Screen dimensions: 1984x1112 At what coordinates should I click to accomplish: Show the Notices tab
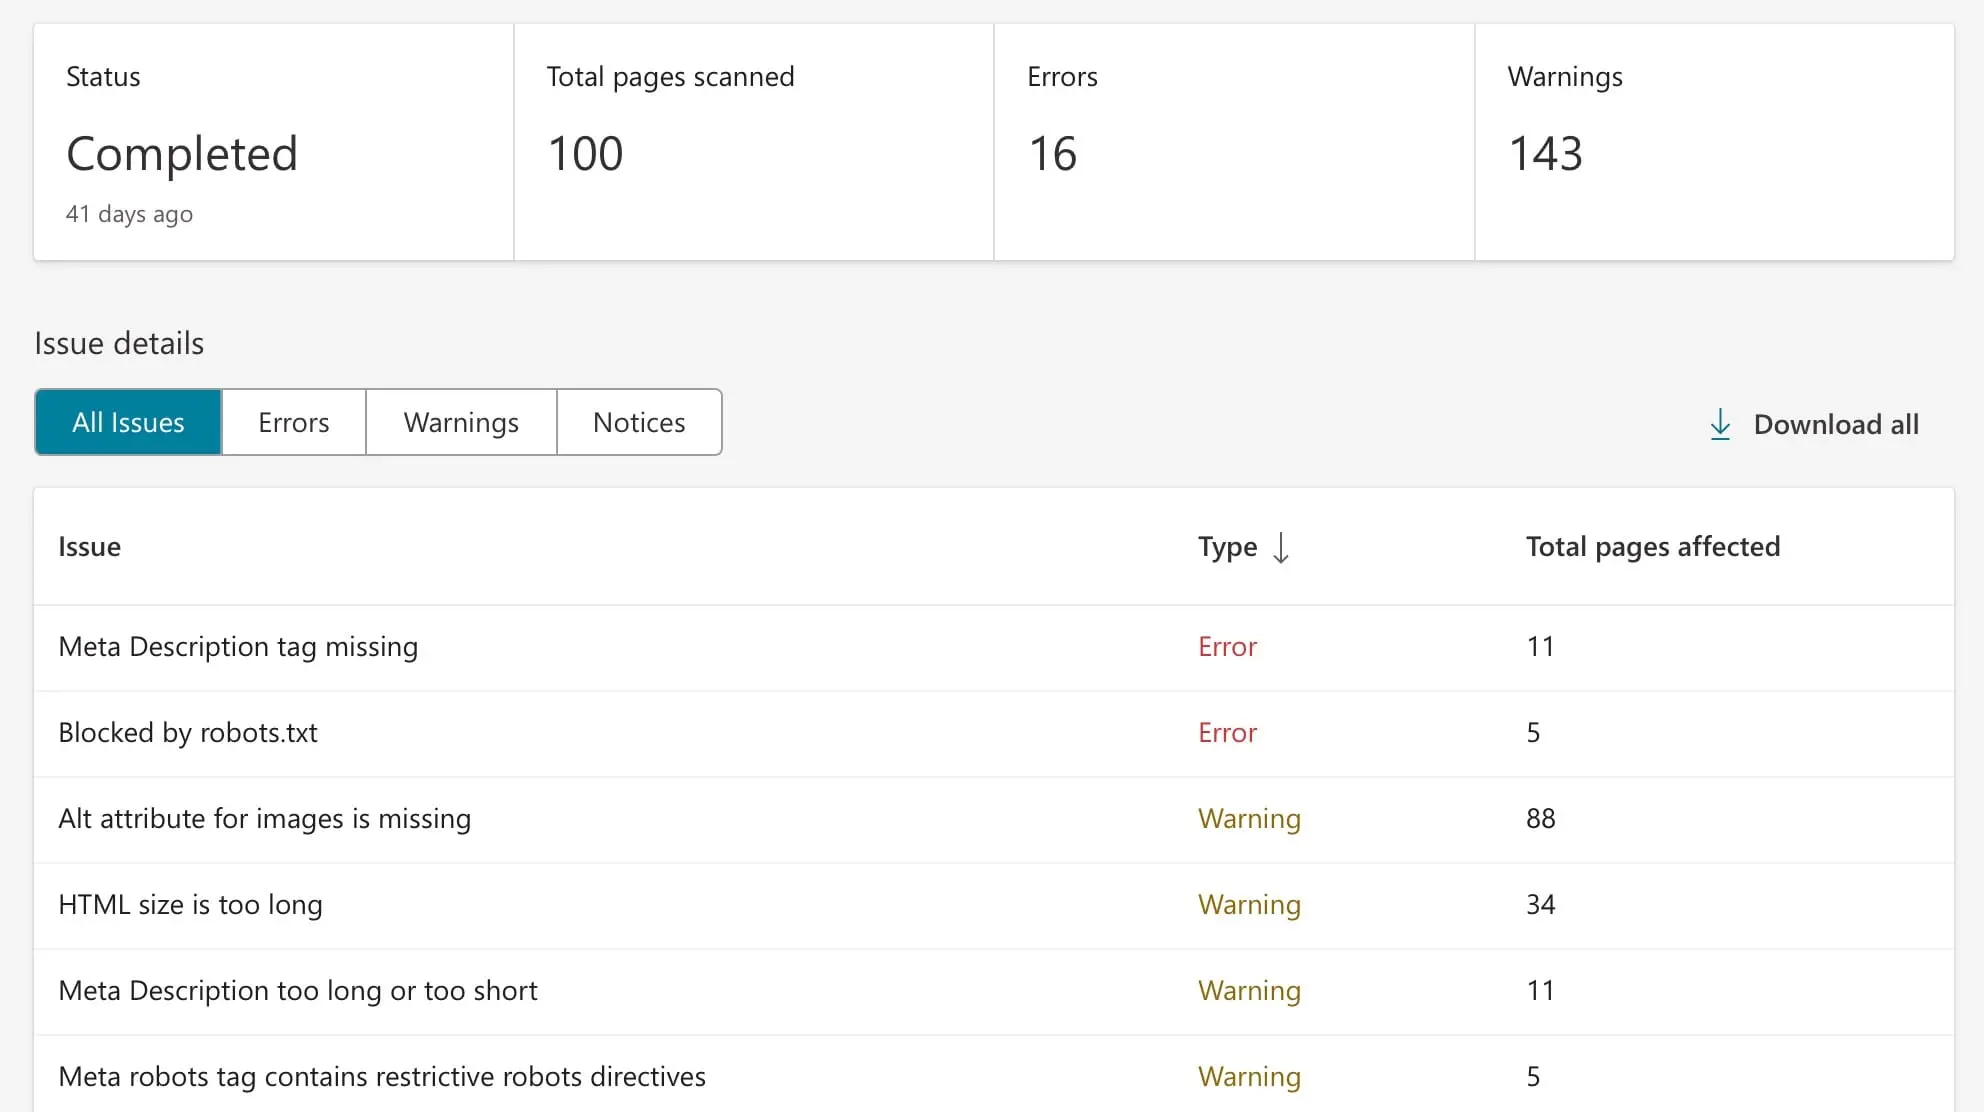click(639, 422)
